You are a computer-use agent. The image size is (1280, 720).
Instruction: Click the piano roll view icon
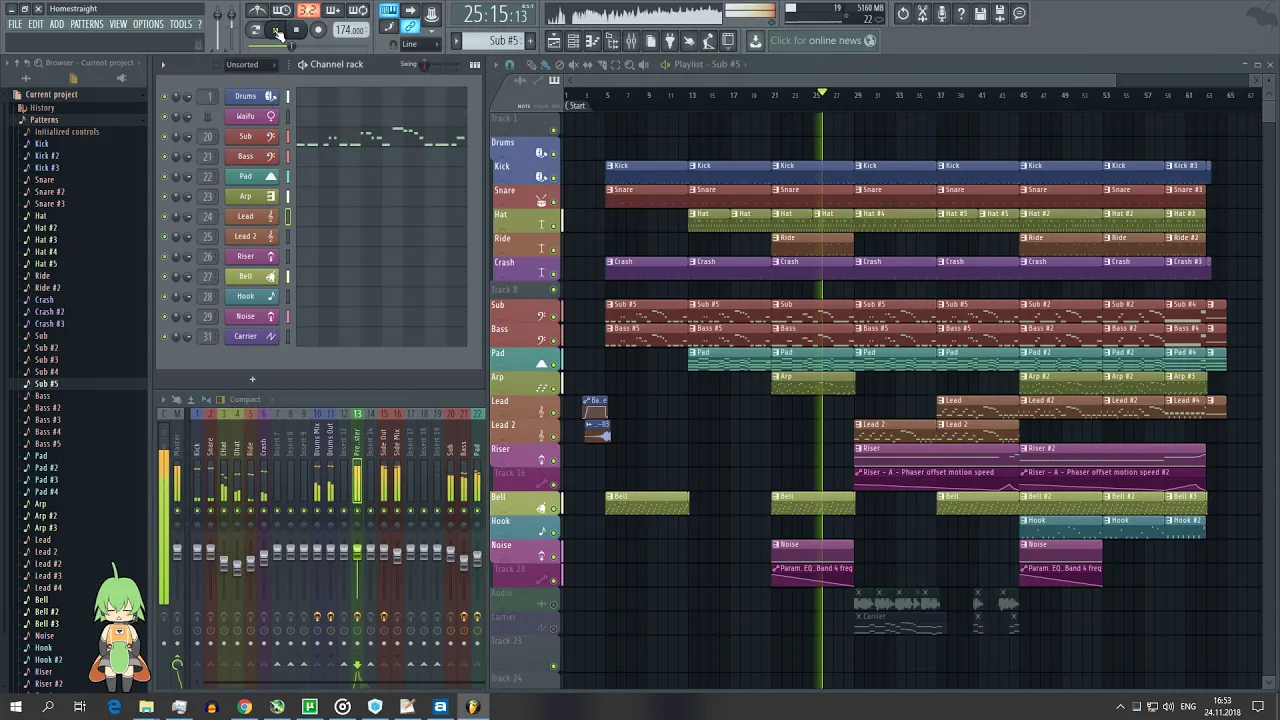click(x=592, y=41)
